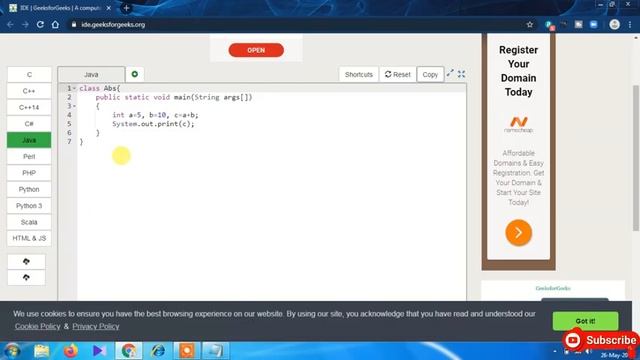The height and width of the screenshot is (360, 640).
Task: Click the upper cloud icon under HTML & JS
Action: tap(27, 261)
